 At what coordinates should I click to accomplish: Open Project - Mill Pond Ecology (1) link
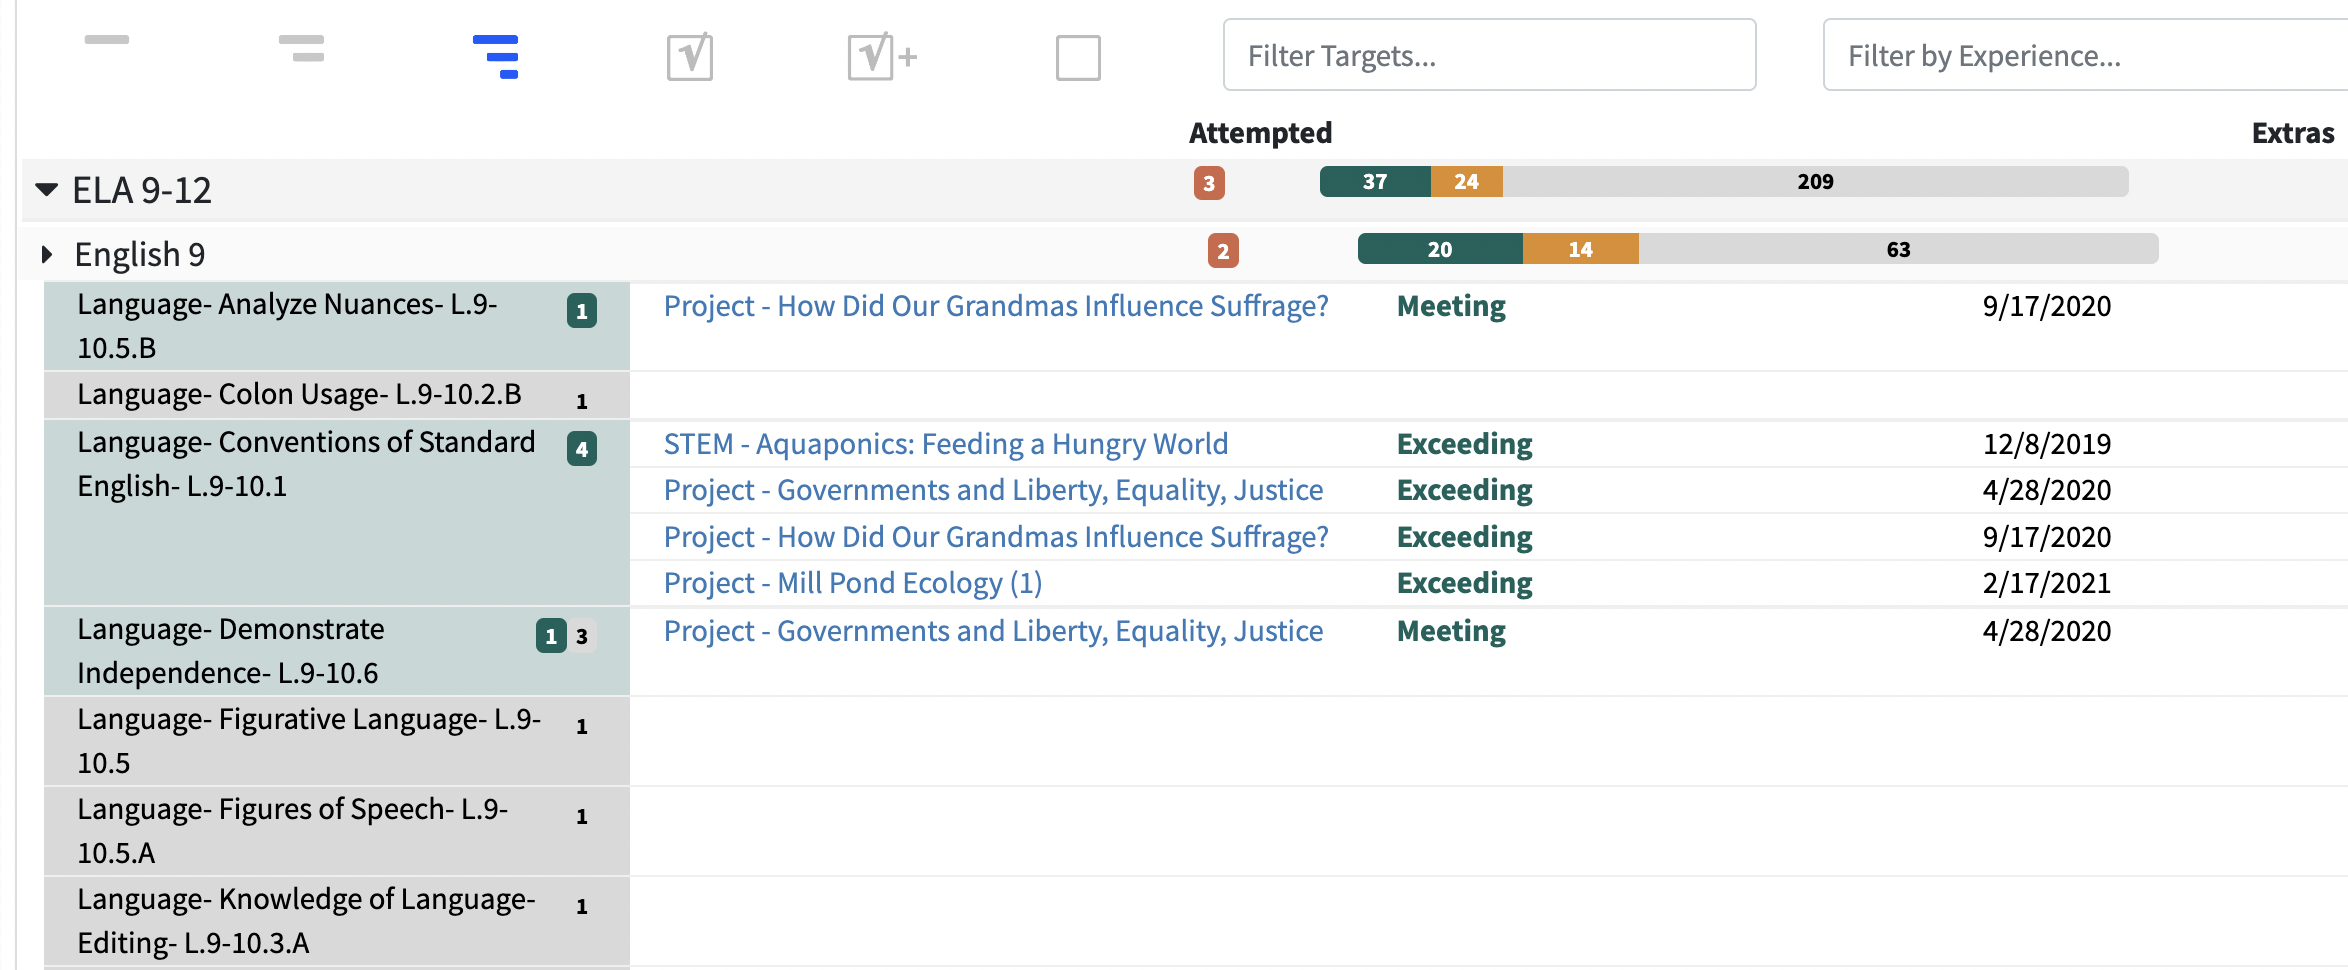click(x=852, y=583)
